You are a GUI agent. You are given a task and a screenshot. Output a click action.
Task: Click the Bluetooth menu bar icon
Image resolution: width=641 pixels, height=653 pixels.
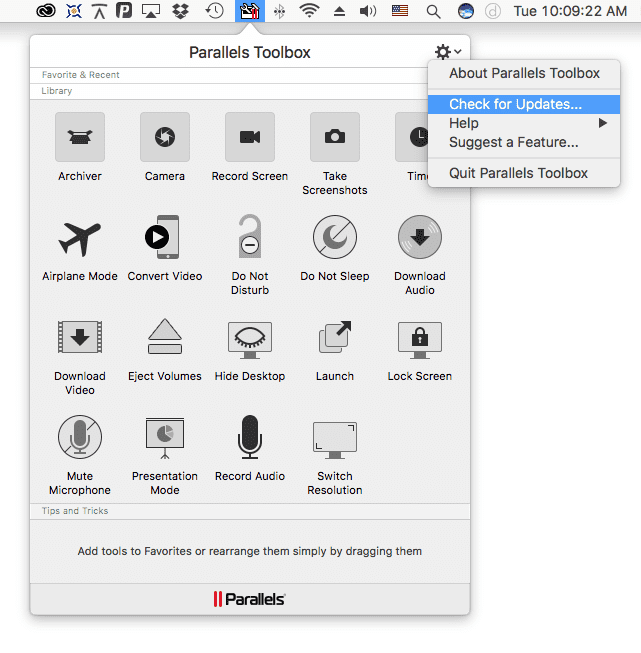click(279, 11)
